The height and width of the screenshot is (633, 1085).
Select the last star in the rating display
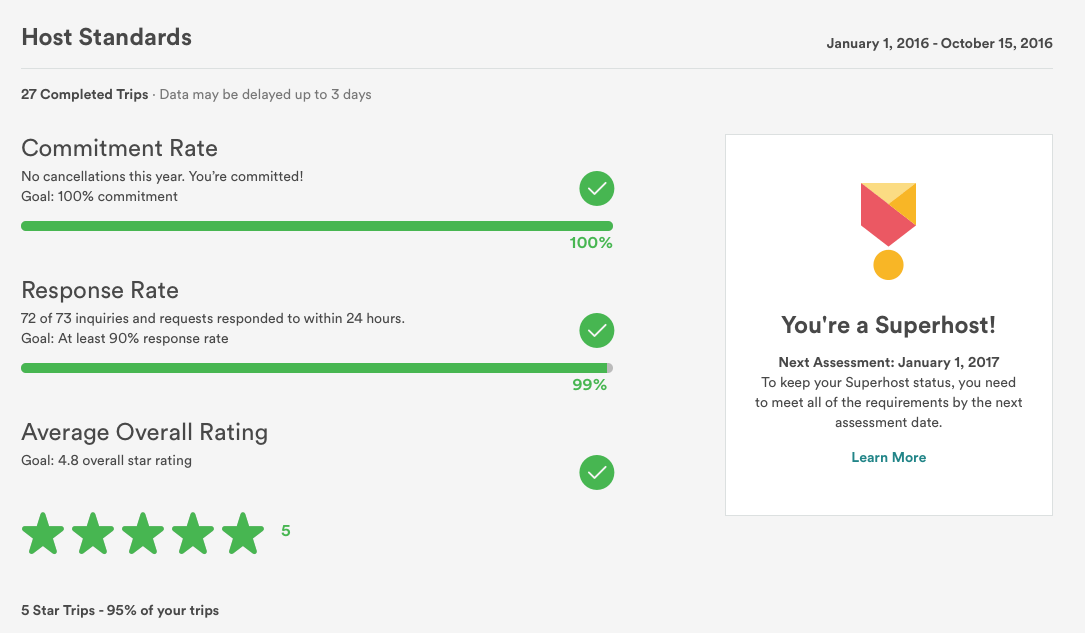pyautogui.click(x=243, y=533)
